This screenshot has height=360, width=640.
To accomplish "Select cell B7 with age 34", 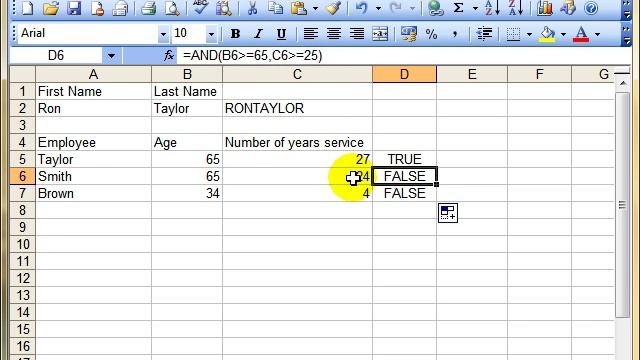I will [x=187, y=193].
